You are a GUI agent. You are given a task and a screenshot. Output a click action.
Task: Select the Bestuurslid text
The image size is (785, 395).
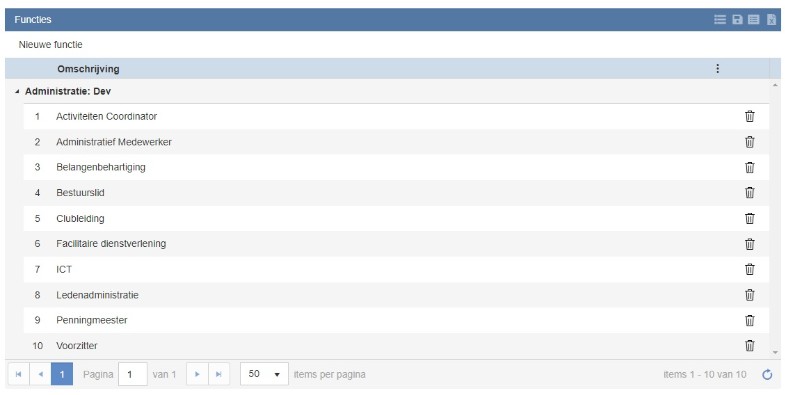pyautogui.click(x=80, y=192)
